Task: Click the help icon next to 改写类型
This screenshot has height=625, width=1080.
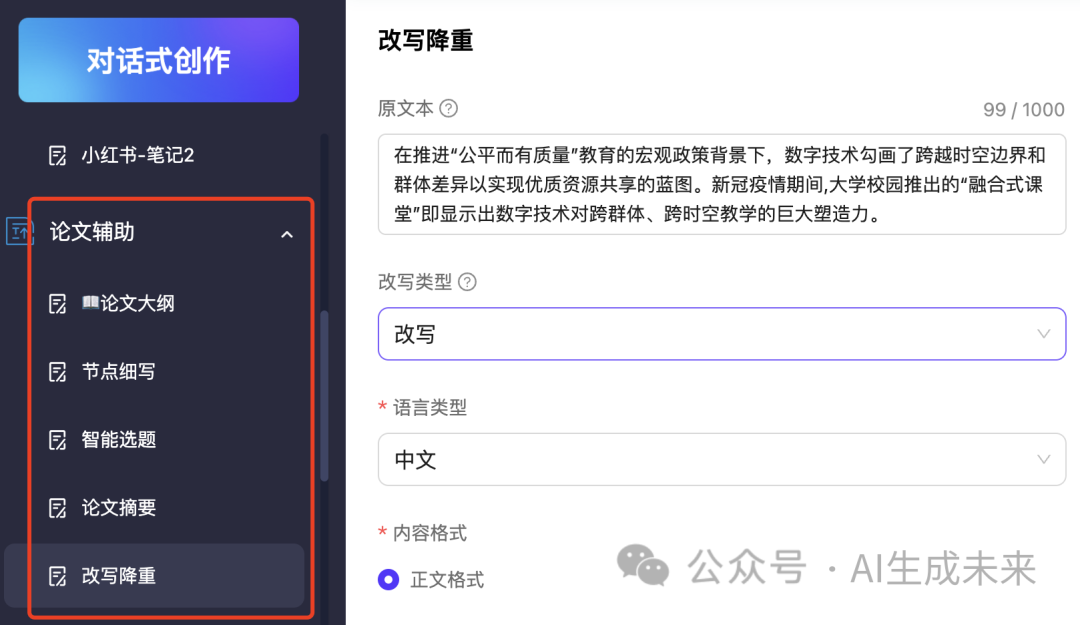Action: 467,282
